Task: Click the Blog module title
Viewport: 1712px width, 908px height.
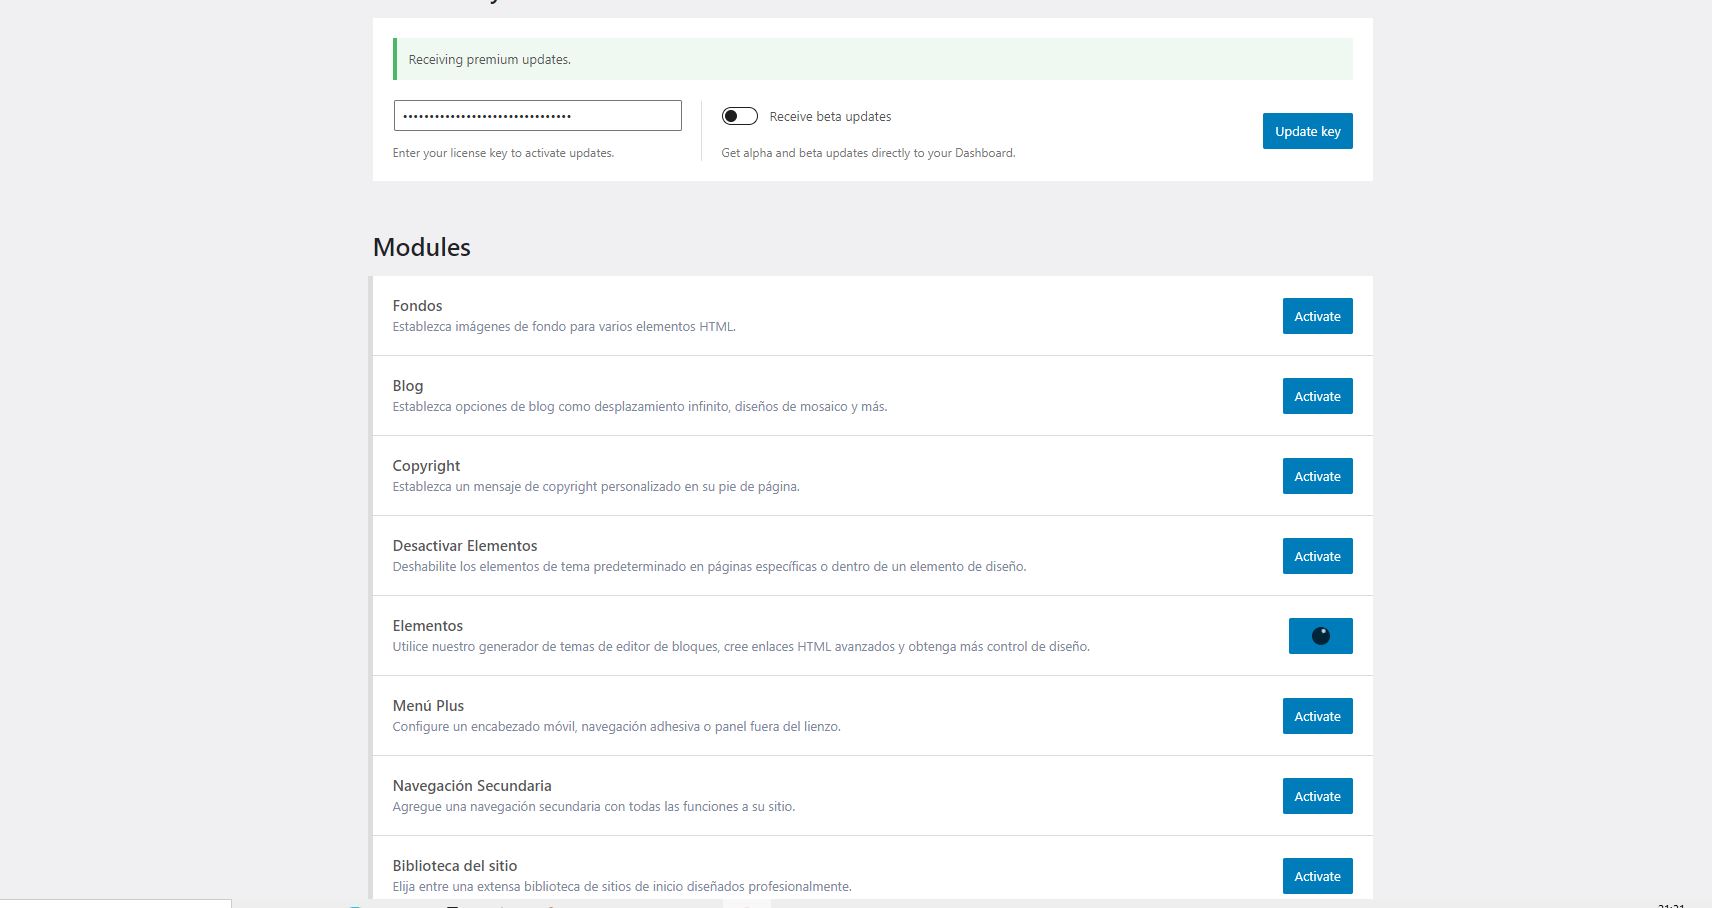Action: pos(408,386)
